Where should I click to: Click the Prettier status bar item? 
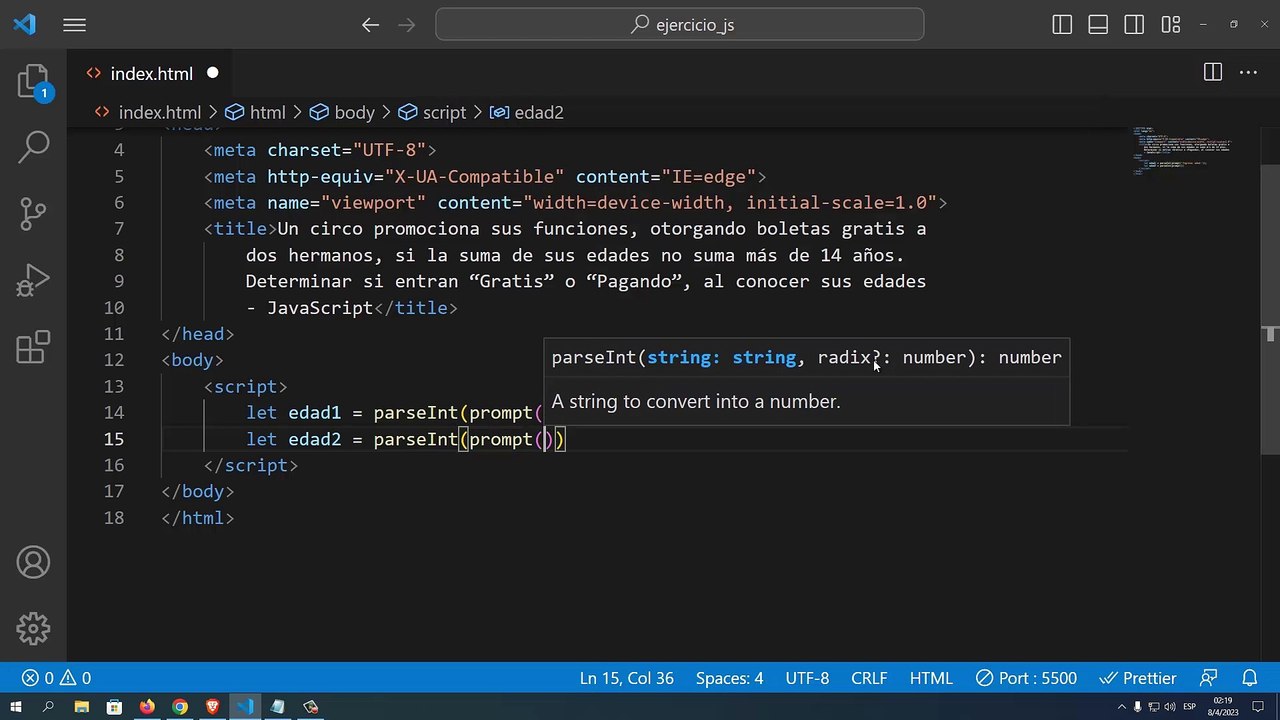point(1139,678)
